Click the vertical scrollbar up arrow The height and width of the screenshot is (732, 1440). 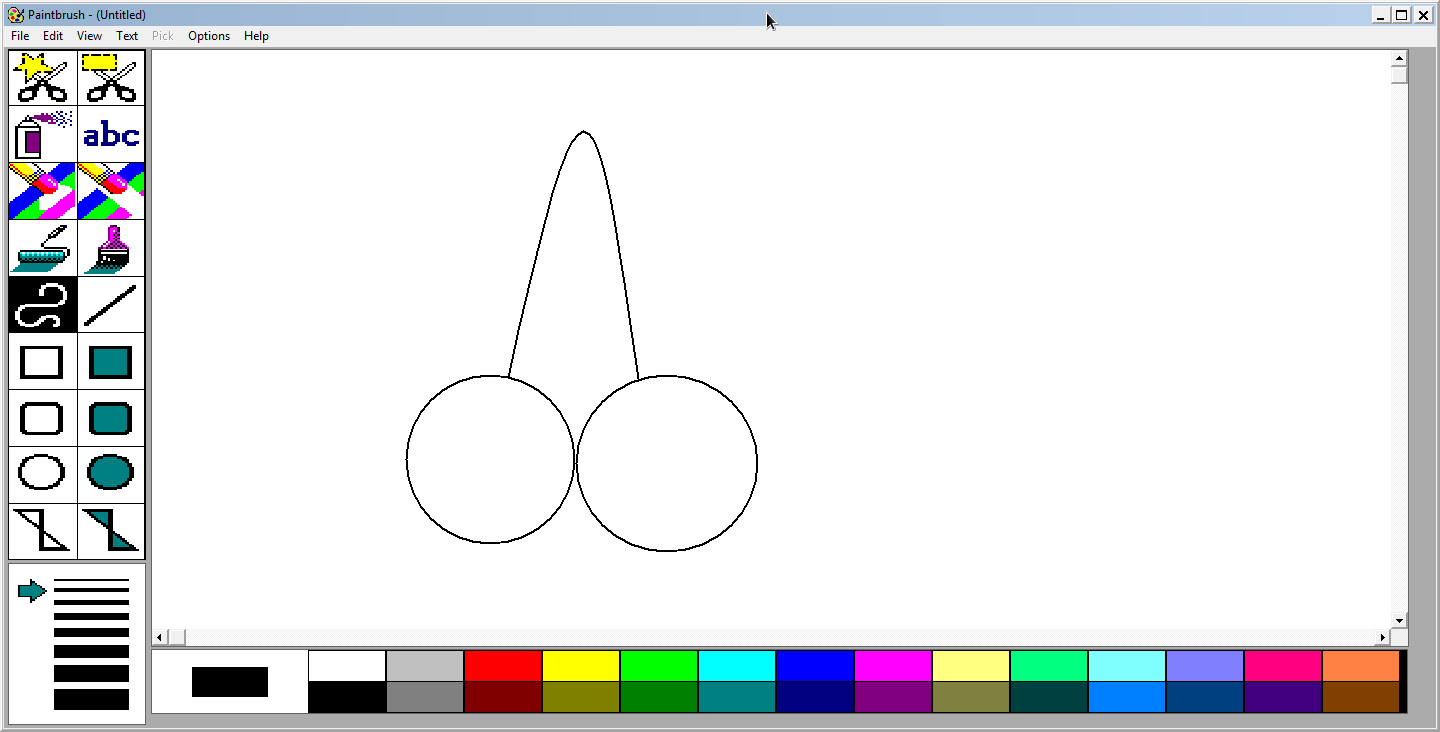click(x=1400, y=58)
